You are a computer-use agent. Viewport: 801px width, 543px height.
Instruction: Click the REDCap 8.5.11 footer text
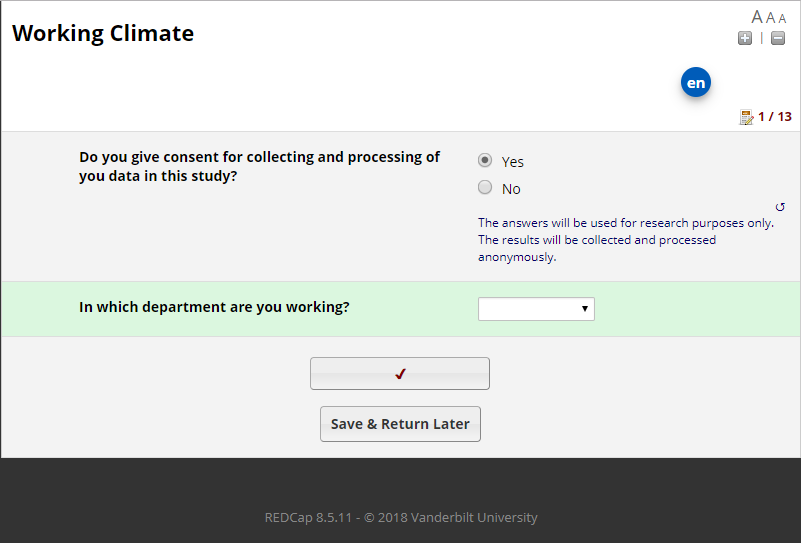[401, 517]
